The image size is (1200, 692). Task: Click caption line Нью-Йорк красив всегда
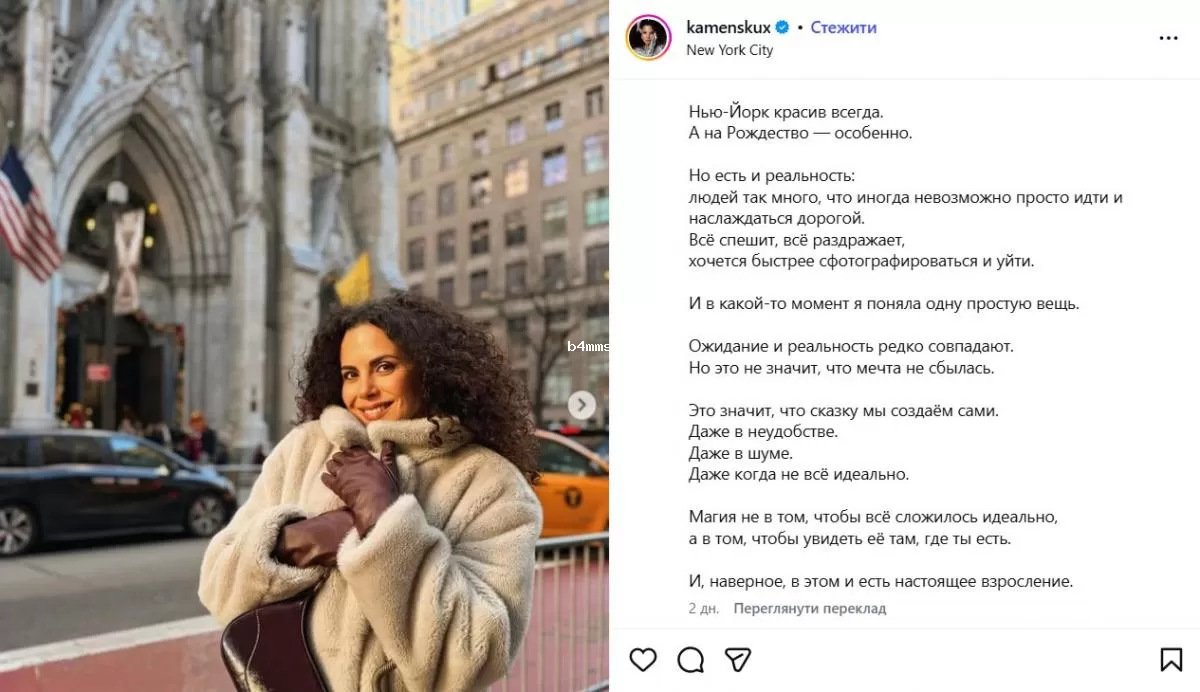[x=786, y=112]
